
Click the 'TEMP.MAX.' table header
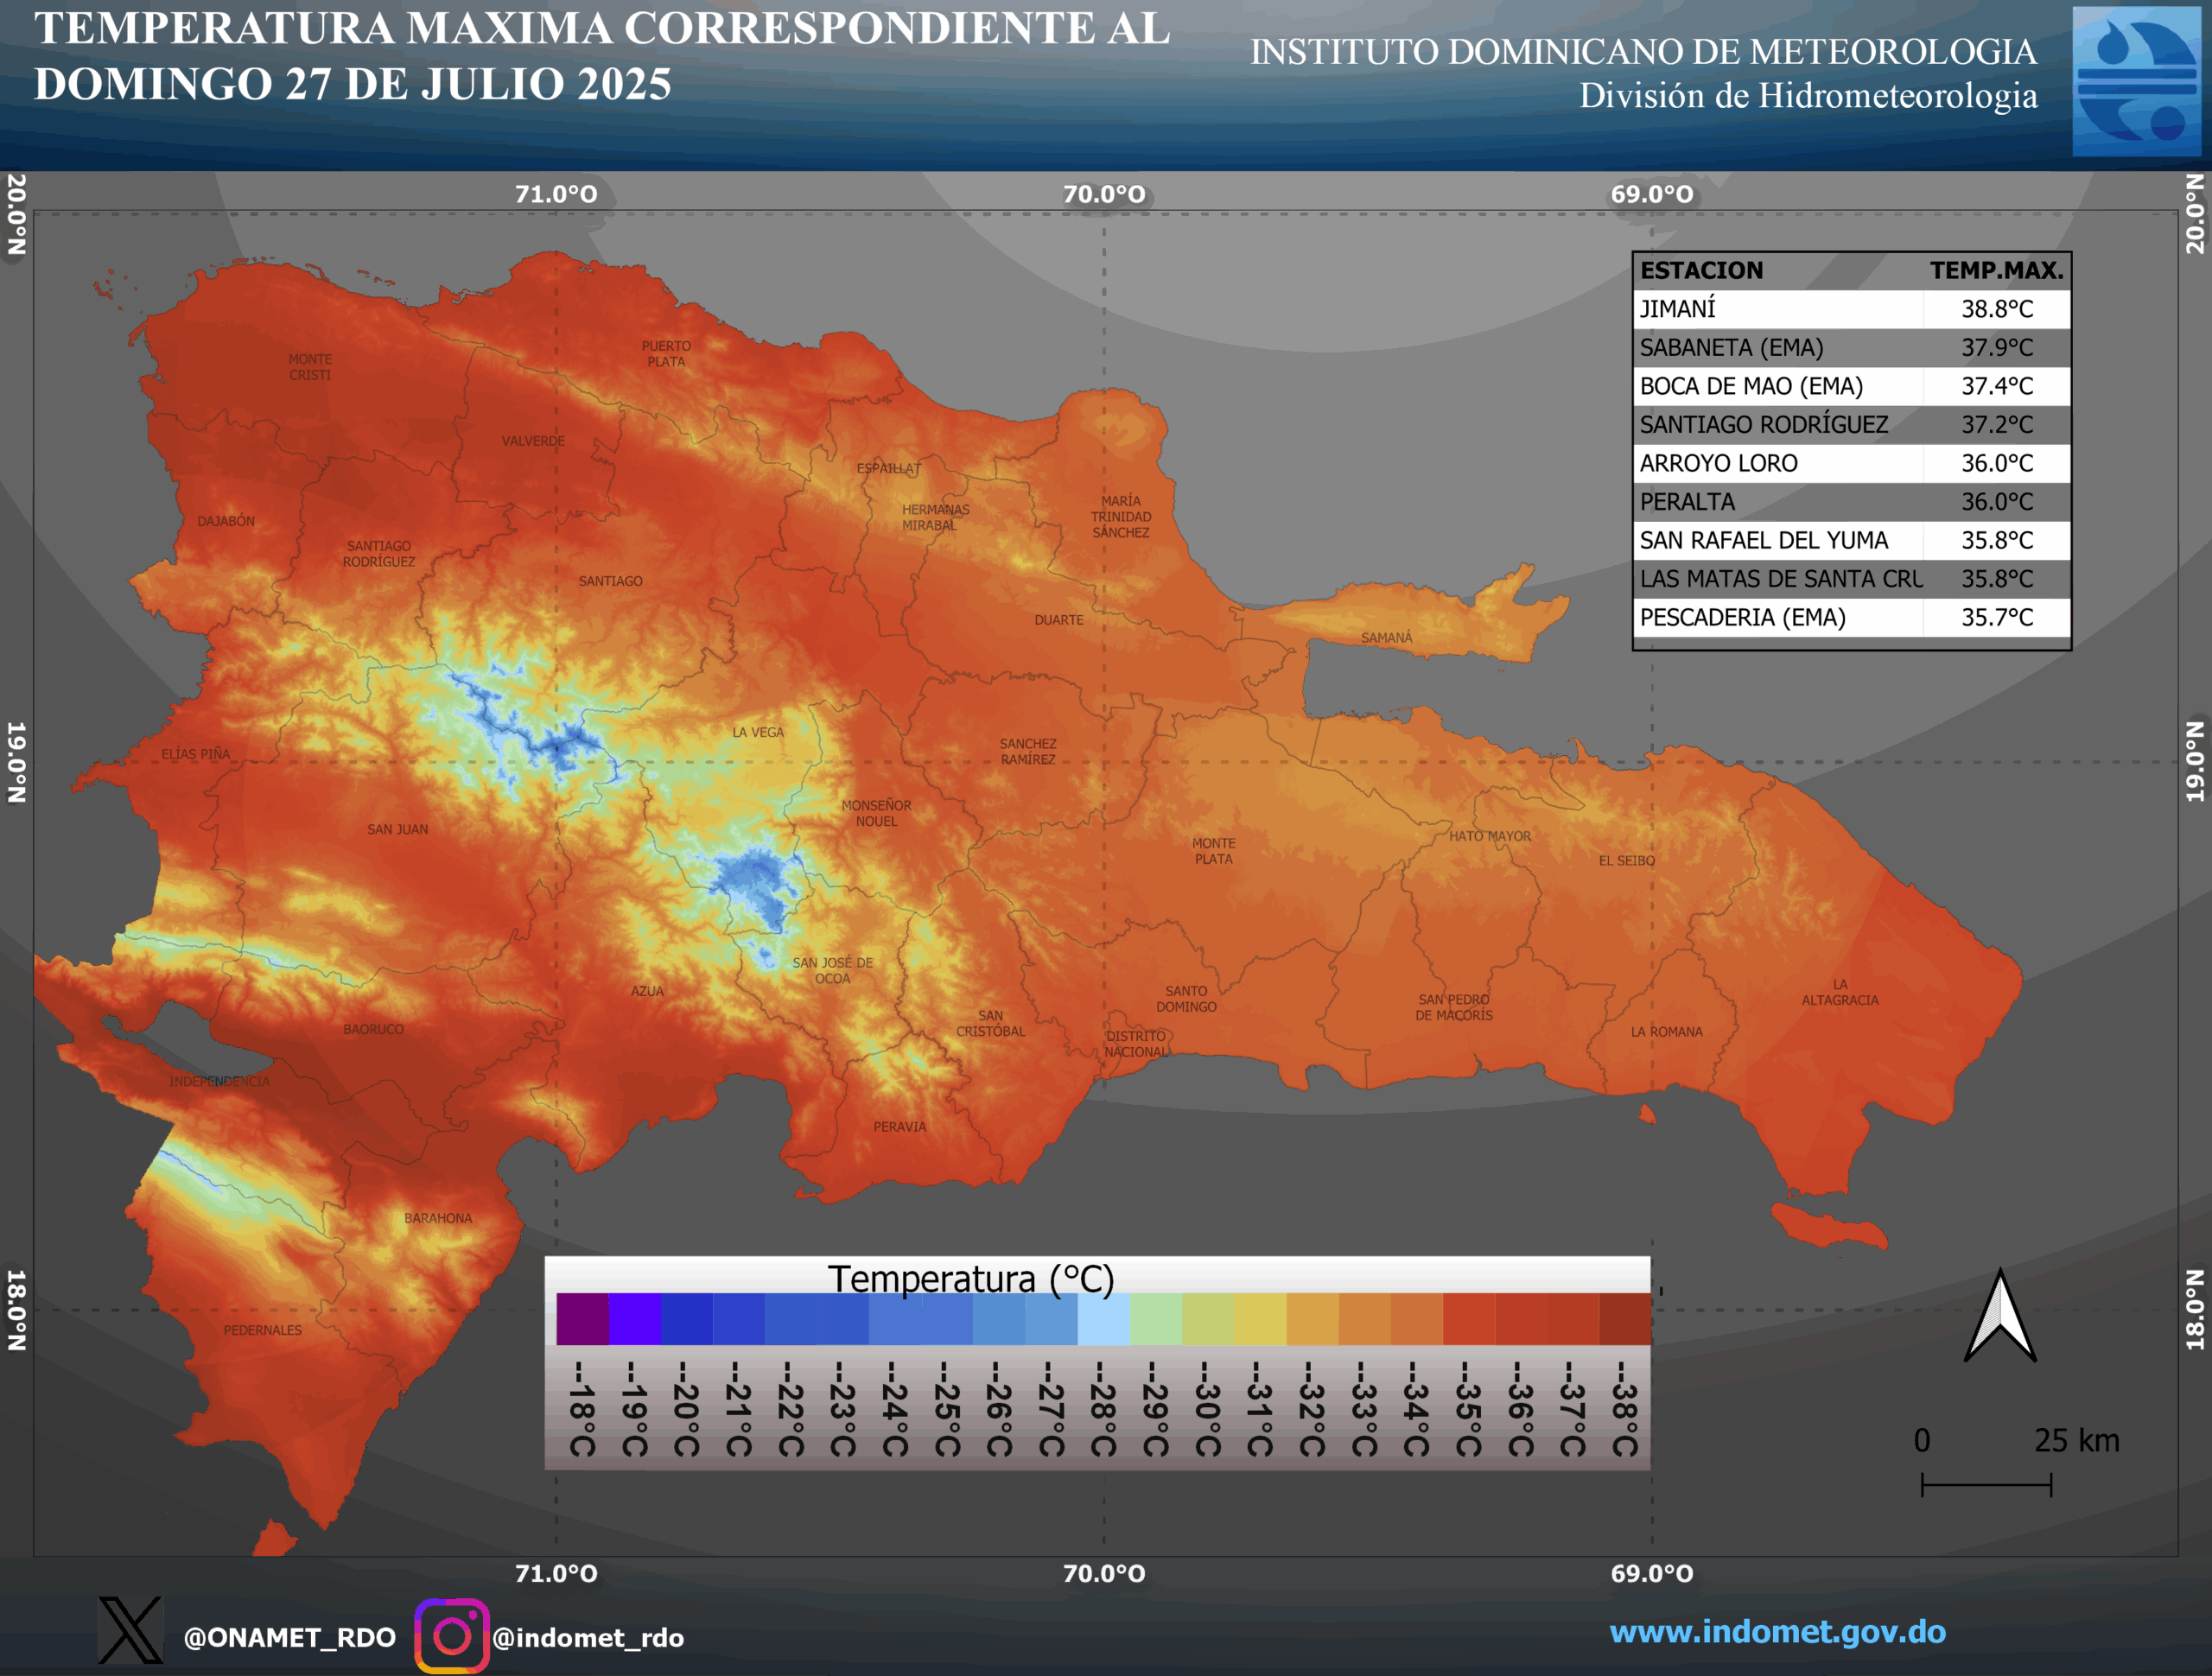tap(1997, 271)
